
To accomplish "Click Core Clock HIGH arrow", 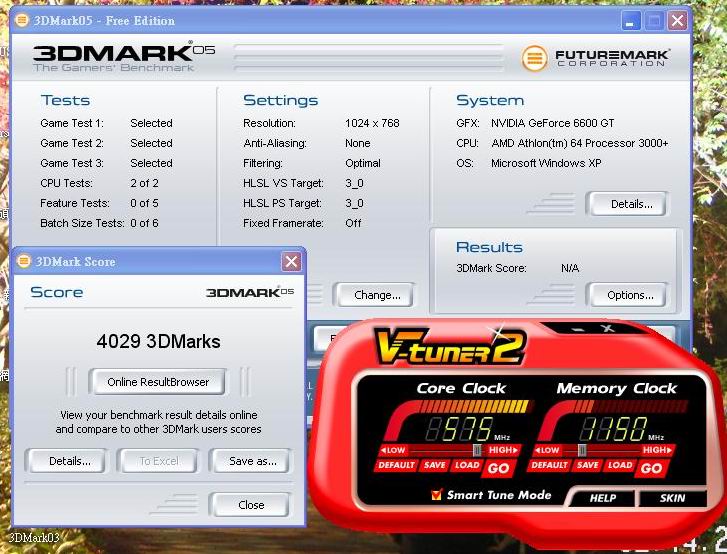I will (x=503, y=450).
